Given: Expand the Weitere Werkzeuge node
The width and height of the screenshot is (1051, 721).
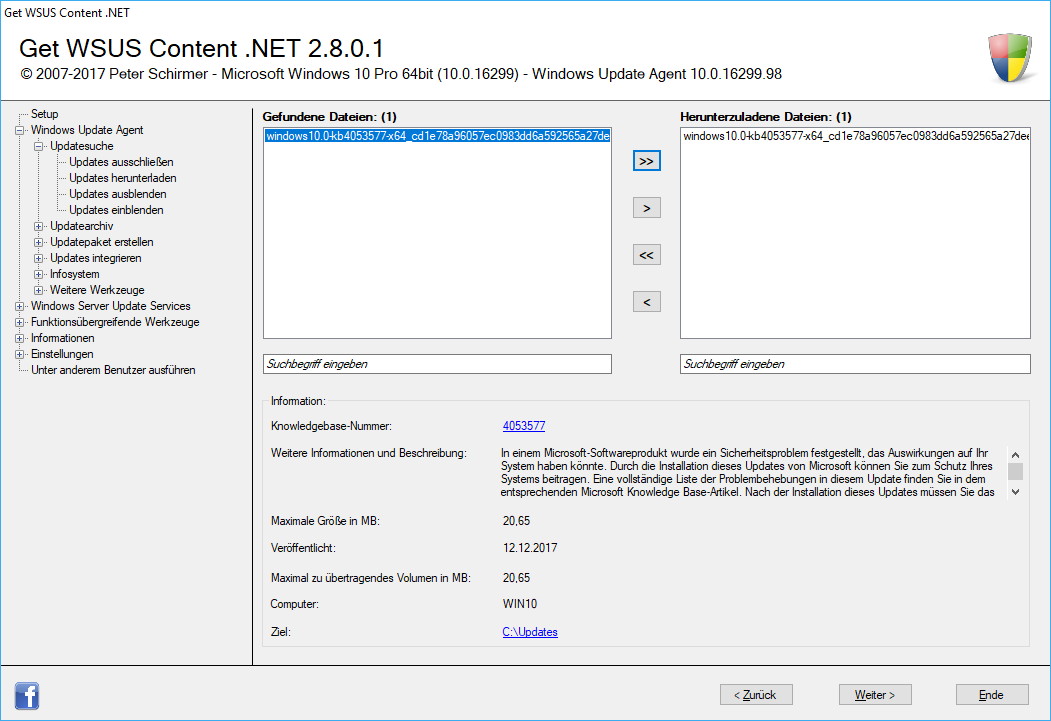Looking at the screenshot, I should (39, 291).
